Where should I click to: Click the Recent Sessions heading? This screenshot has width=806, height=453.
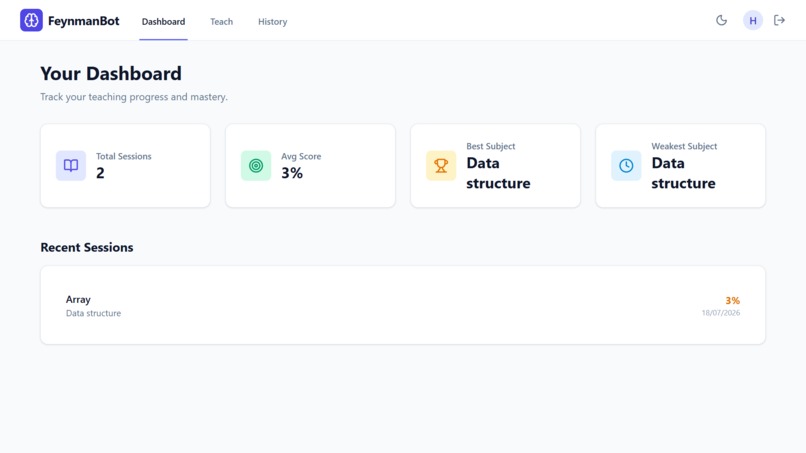click(87, 247)
